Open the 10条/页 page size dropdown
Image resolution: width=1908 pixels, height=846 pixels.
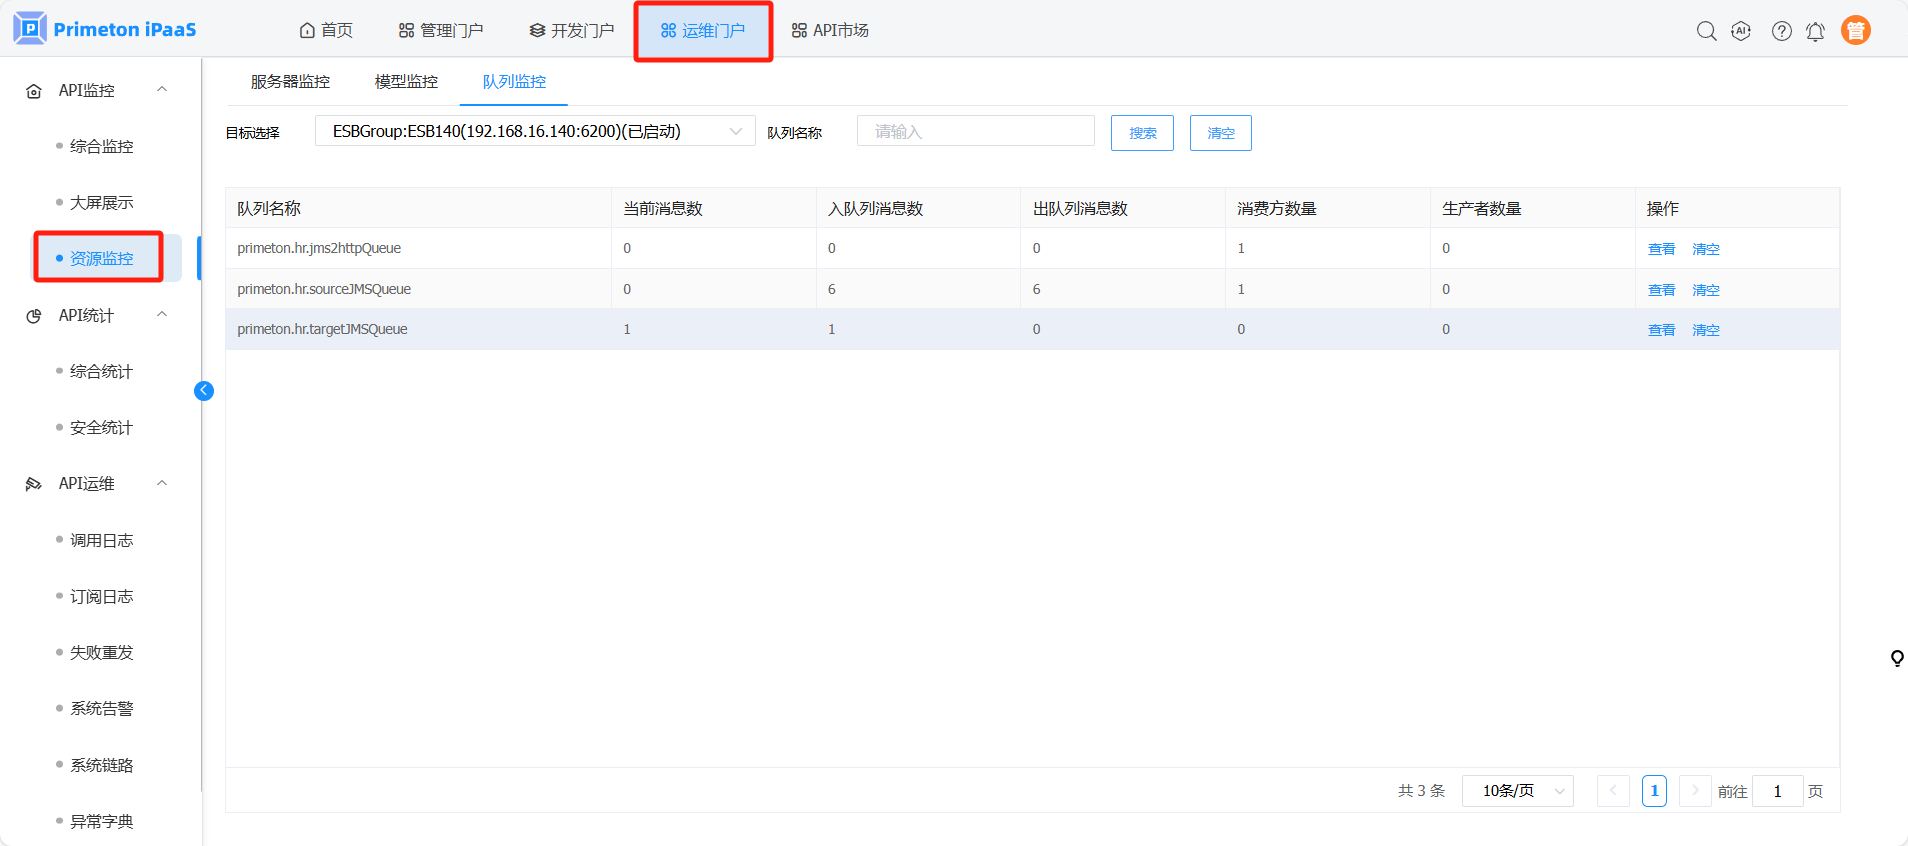[x=1517, y=791]
